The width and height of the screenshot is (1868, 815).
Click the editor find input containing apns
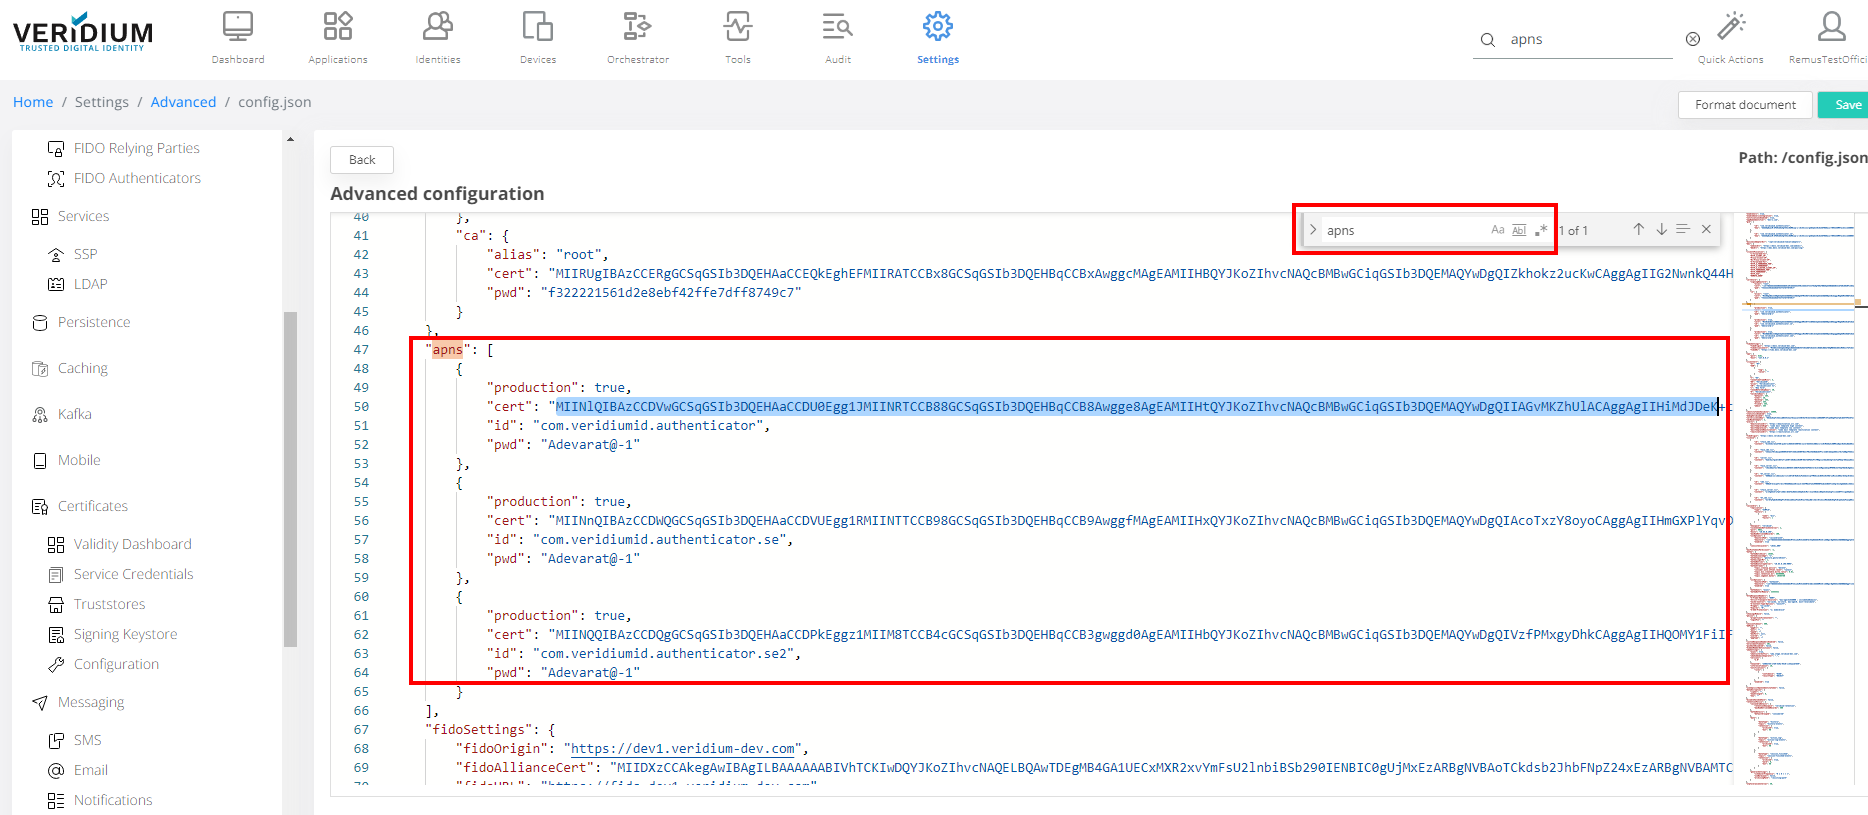tap(1400, 230)
